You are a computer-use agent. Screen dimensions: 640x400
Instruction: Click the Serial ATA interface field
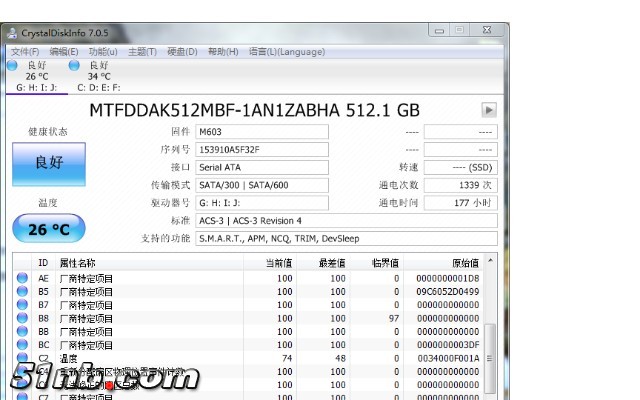coord(262,167)
